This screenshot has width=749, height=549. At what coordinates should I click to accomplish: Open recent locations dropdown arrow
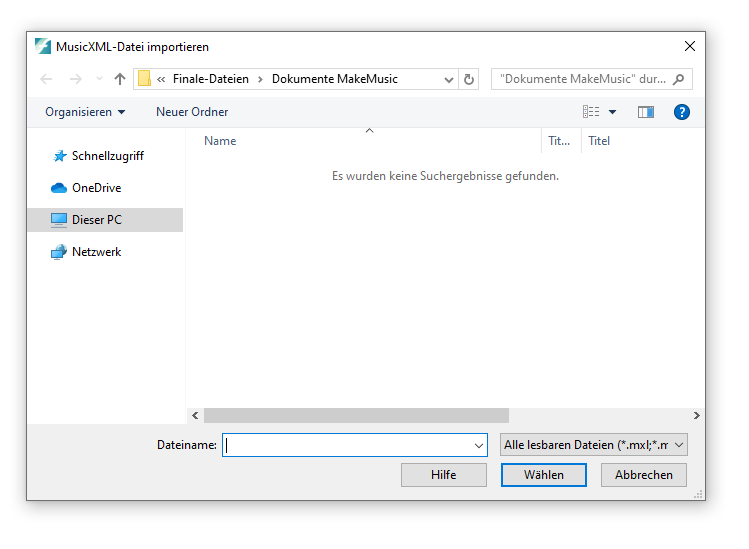click(99, 79)
